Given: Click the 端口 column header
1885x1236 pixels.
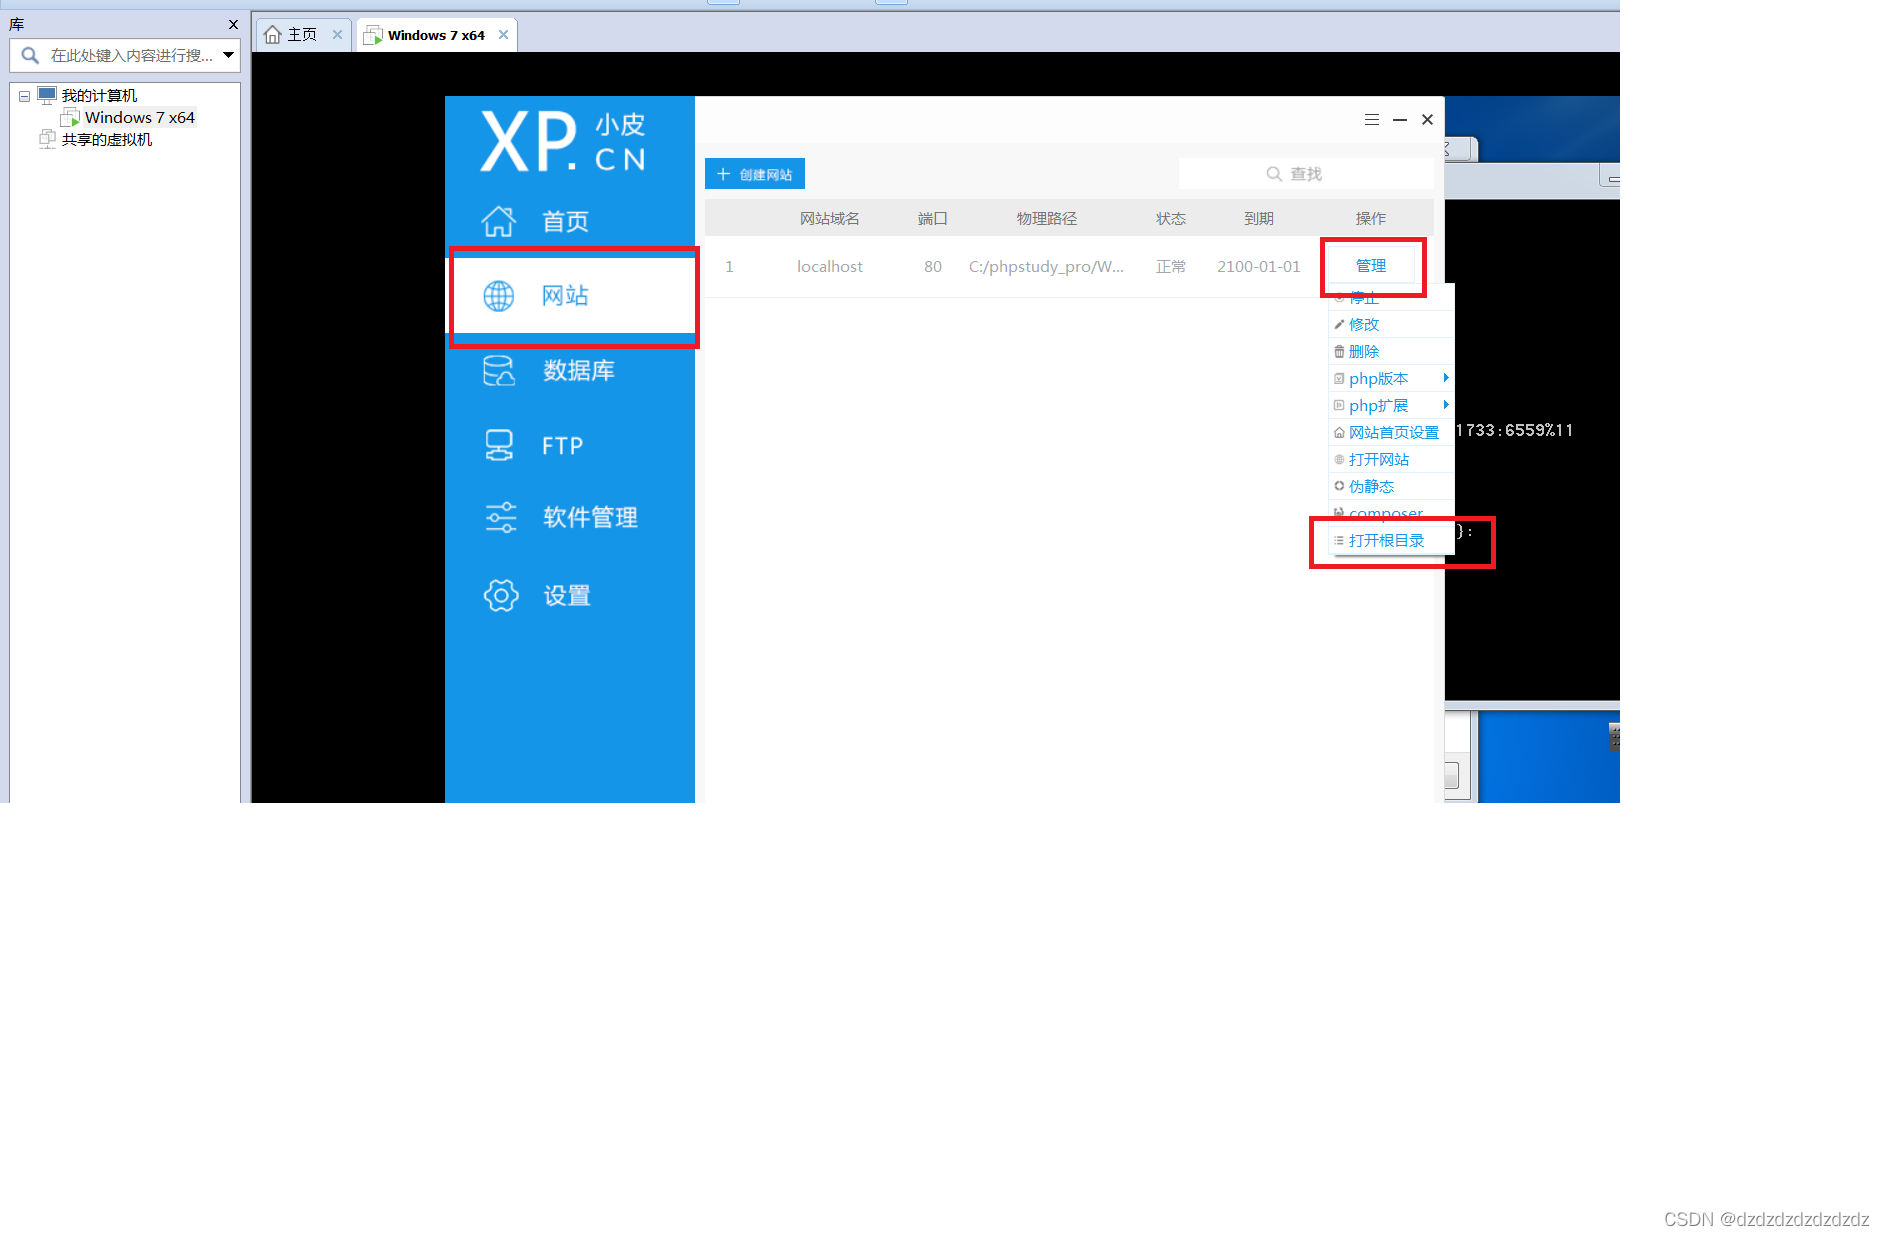Looking at the screenshot, I should 933,218.
